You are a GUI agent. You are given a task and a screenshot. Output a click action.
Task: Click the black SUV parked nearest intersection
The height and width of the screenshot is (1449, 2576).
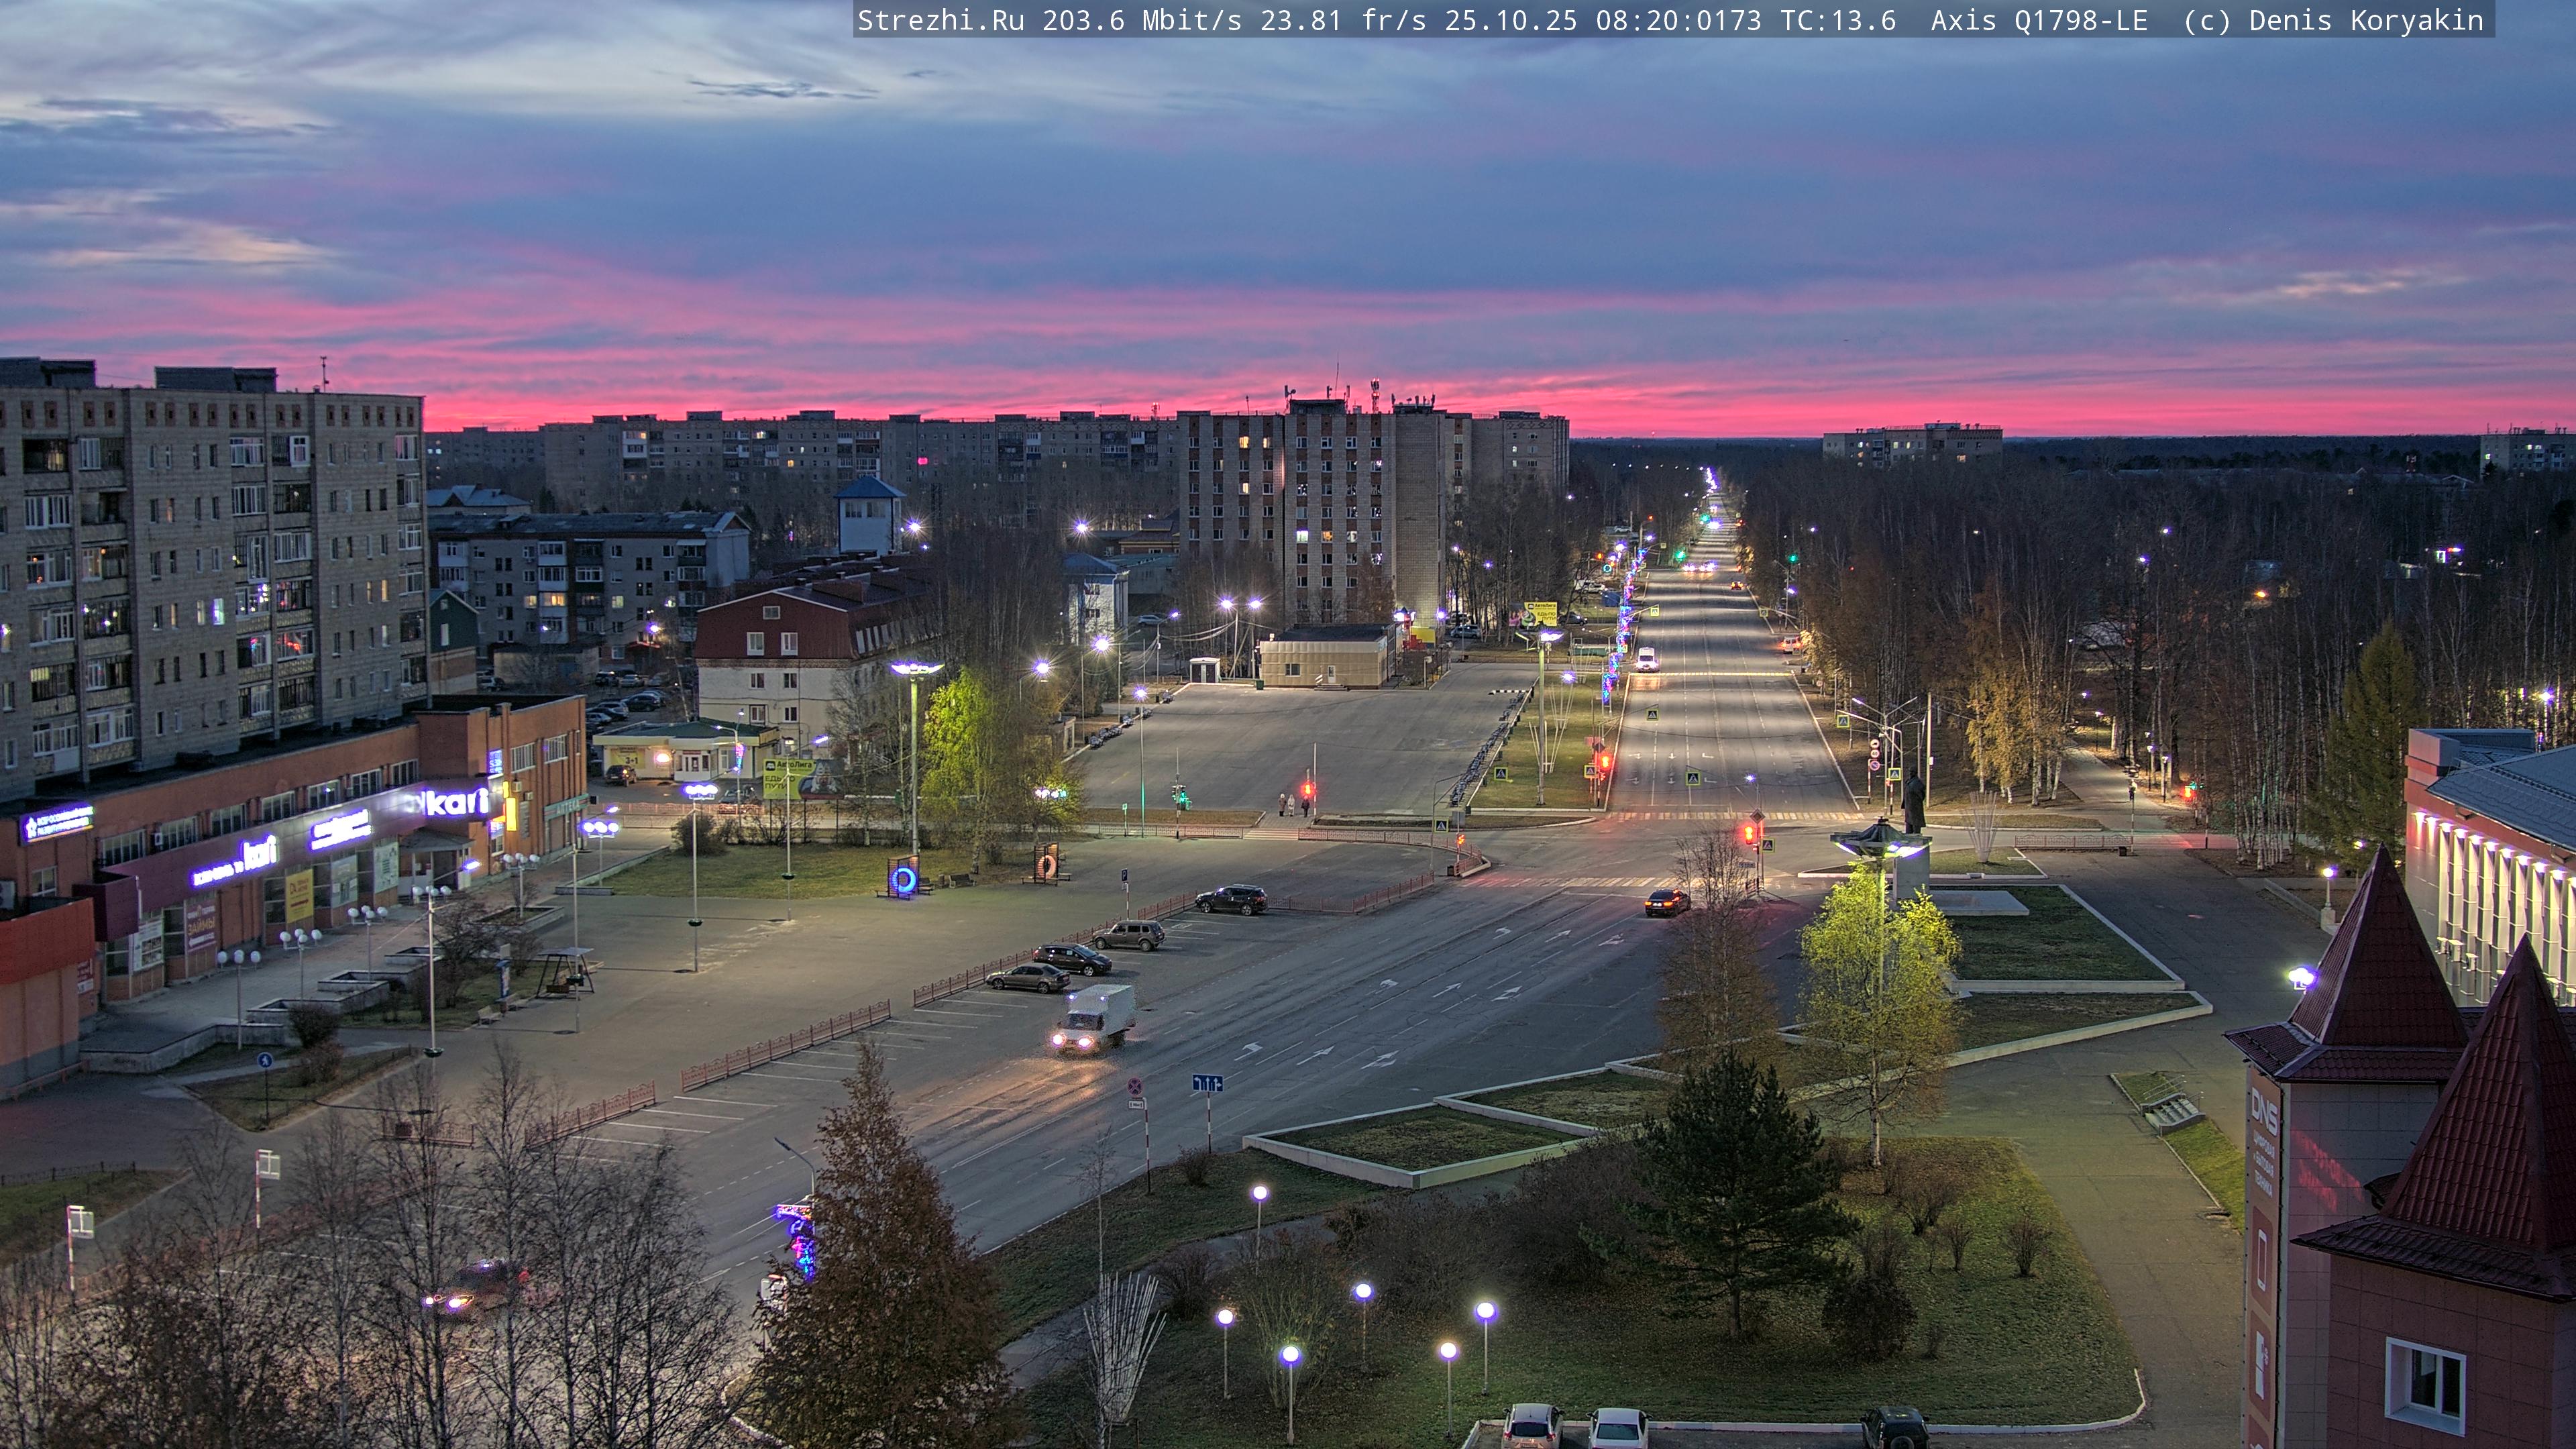click(x=1231, y=899)
